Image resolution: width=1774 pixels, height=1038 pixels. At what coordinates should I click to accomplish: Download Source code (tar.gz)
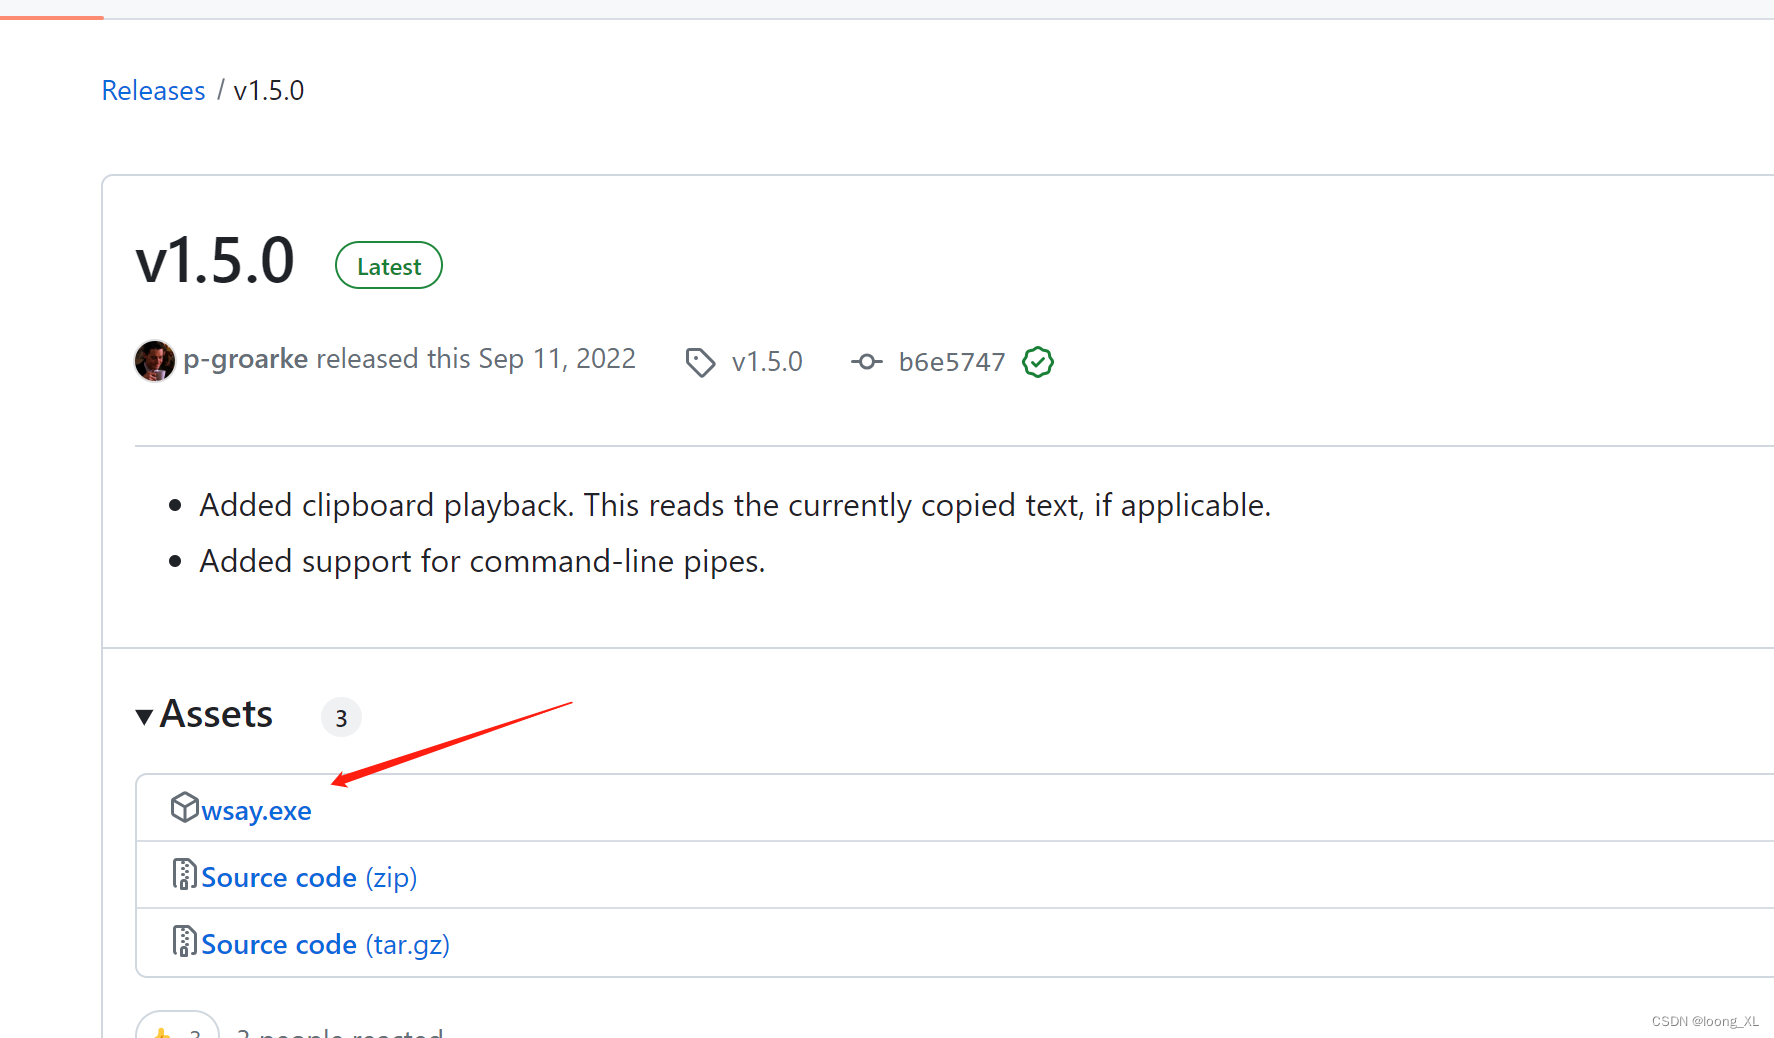point(325,945)
